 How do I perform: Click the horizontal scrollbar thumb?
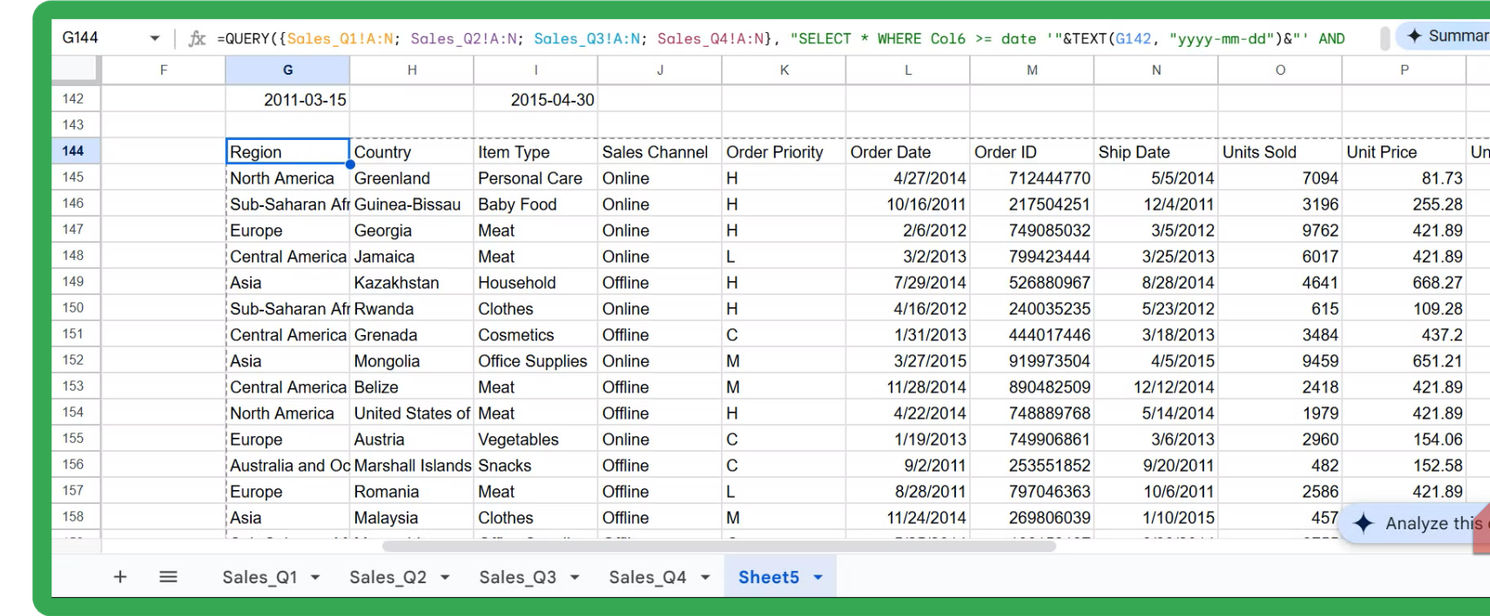[718, 546]
